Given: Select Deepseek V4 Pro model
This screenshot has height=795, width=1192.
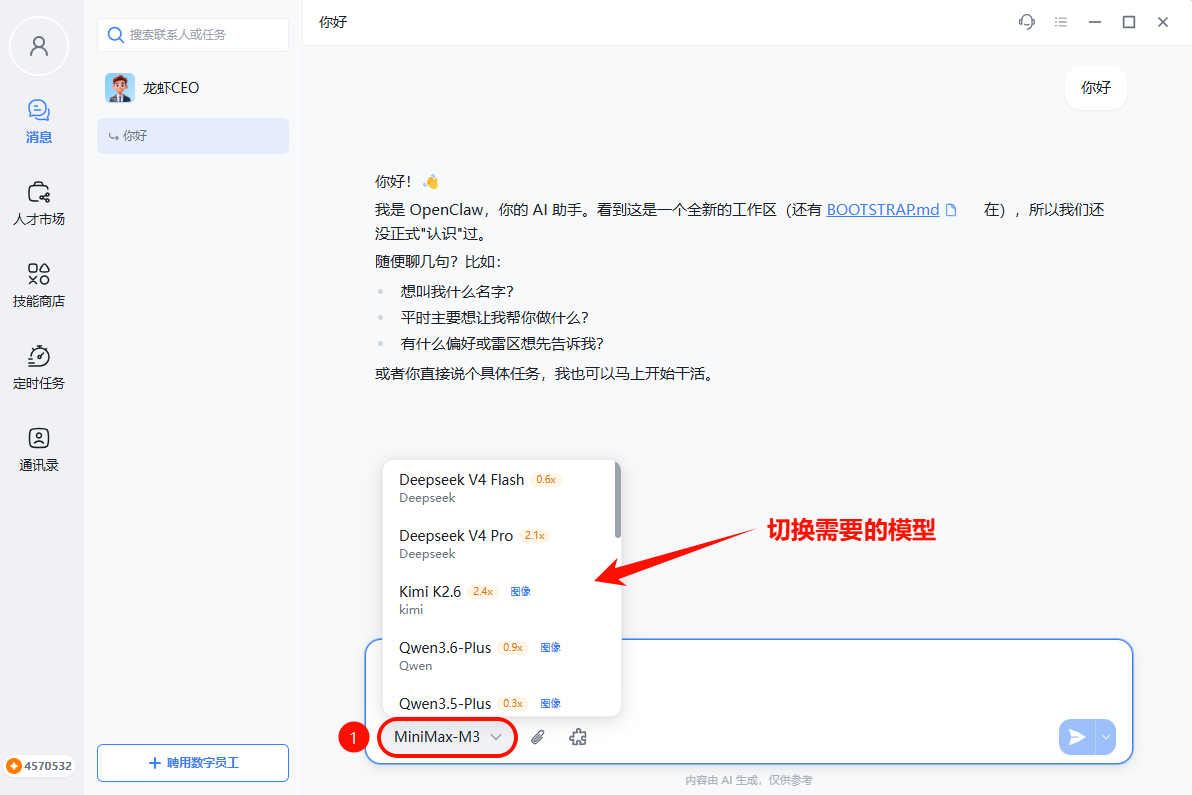Looking at the screenshot, I should 499,544.
